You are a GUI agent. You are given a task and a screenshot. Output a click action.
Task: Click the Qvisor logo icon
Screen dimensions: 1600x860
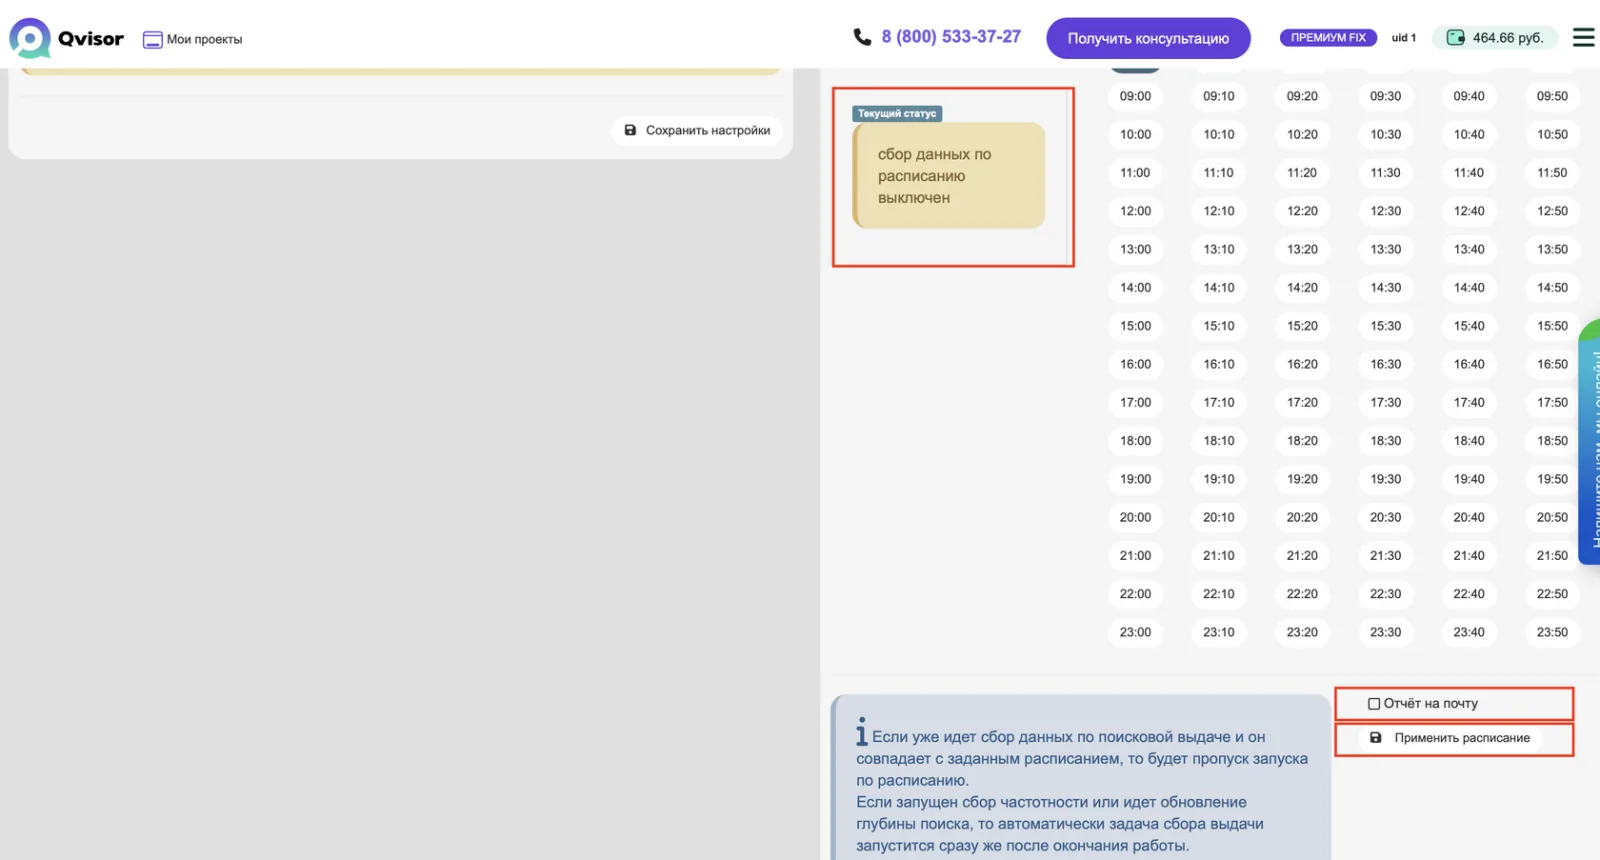(x=30, y=38)
